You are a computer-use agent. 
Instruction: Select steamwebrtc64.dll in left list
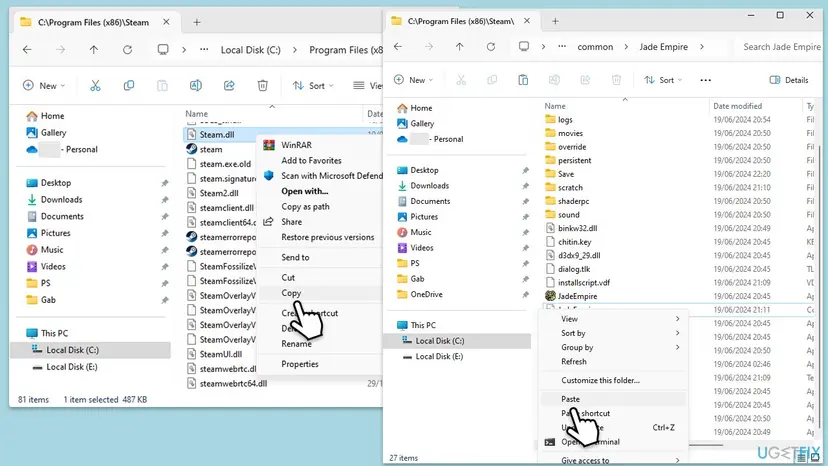click(233, 384)
